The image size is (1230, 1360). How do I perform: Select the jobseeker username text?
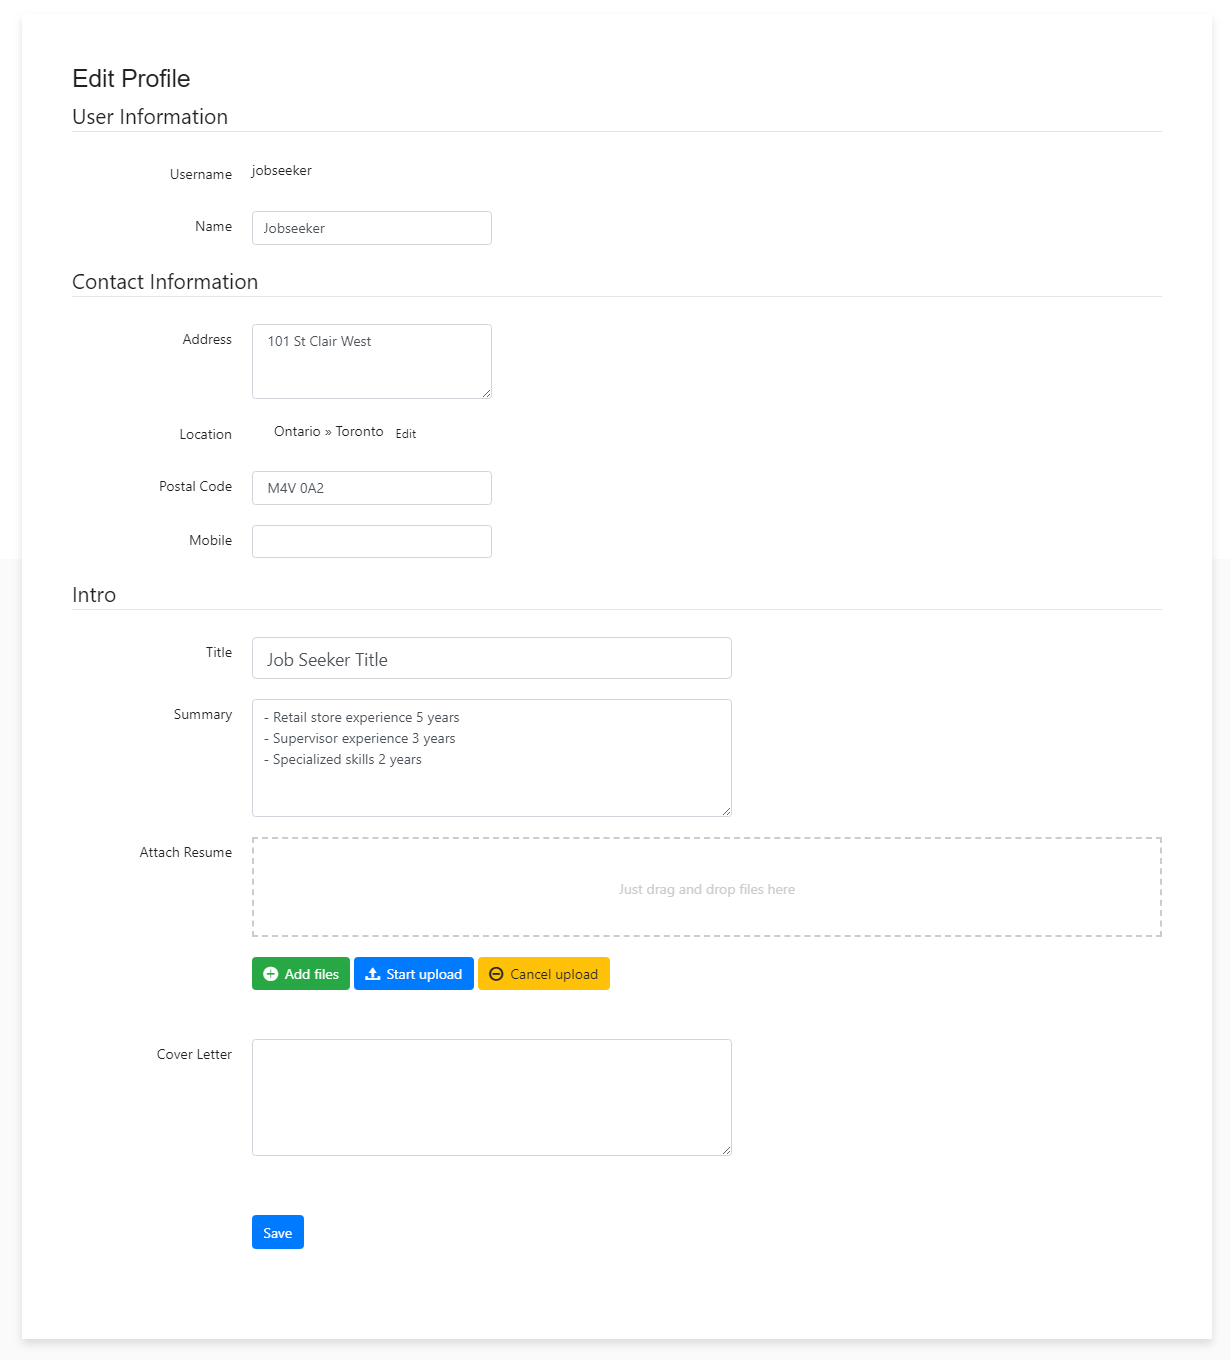click(x=282, y=170)
